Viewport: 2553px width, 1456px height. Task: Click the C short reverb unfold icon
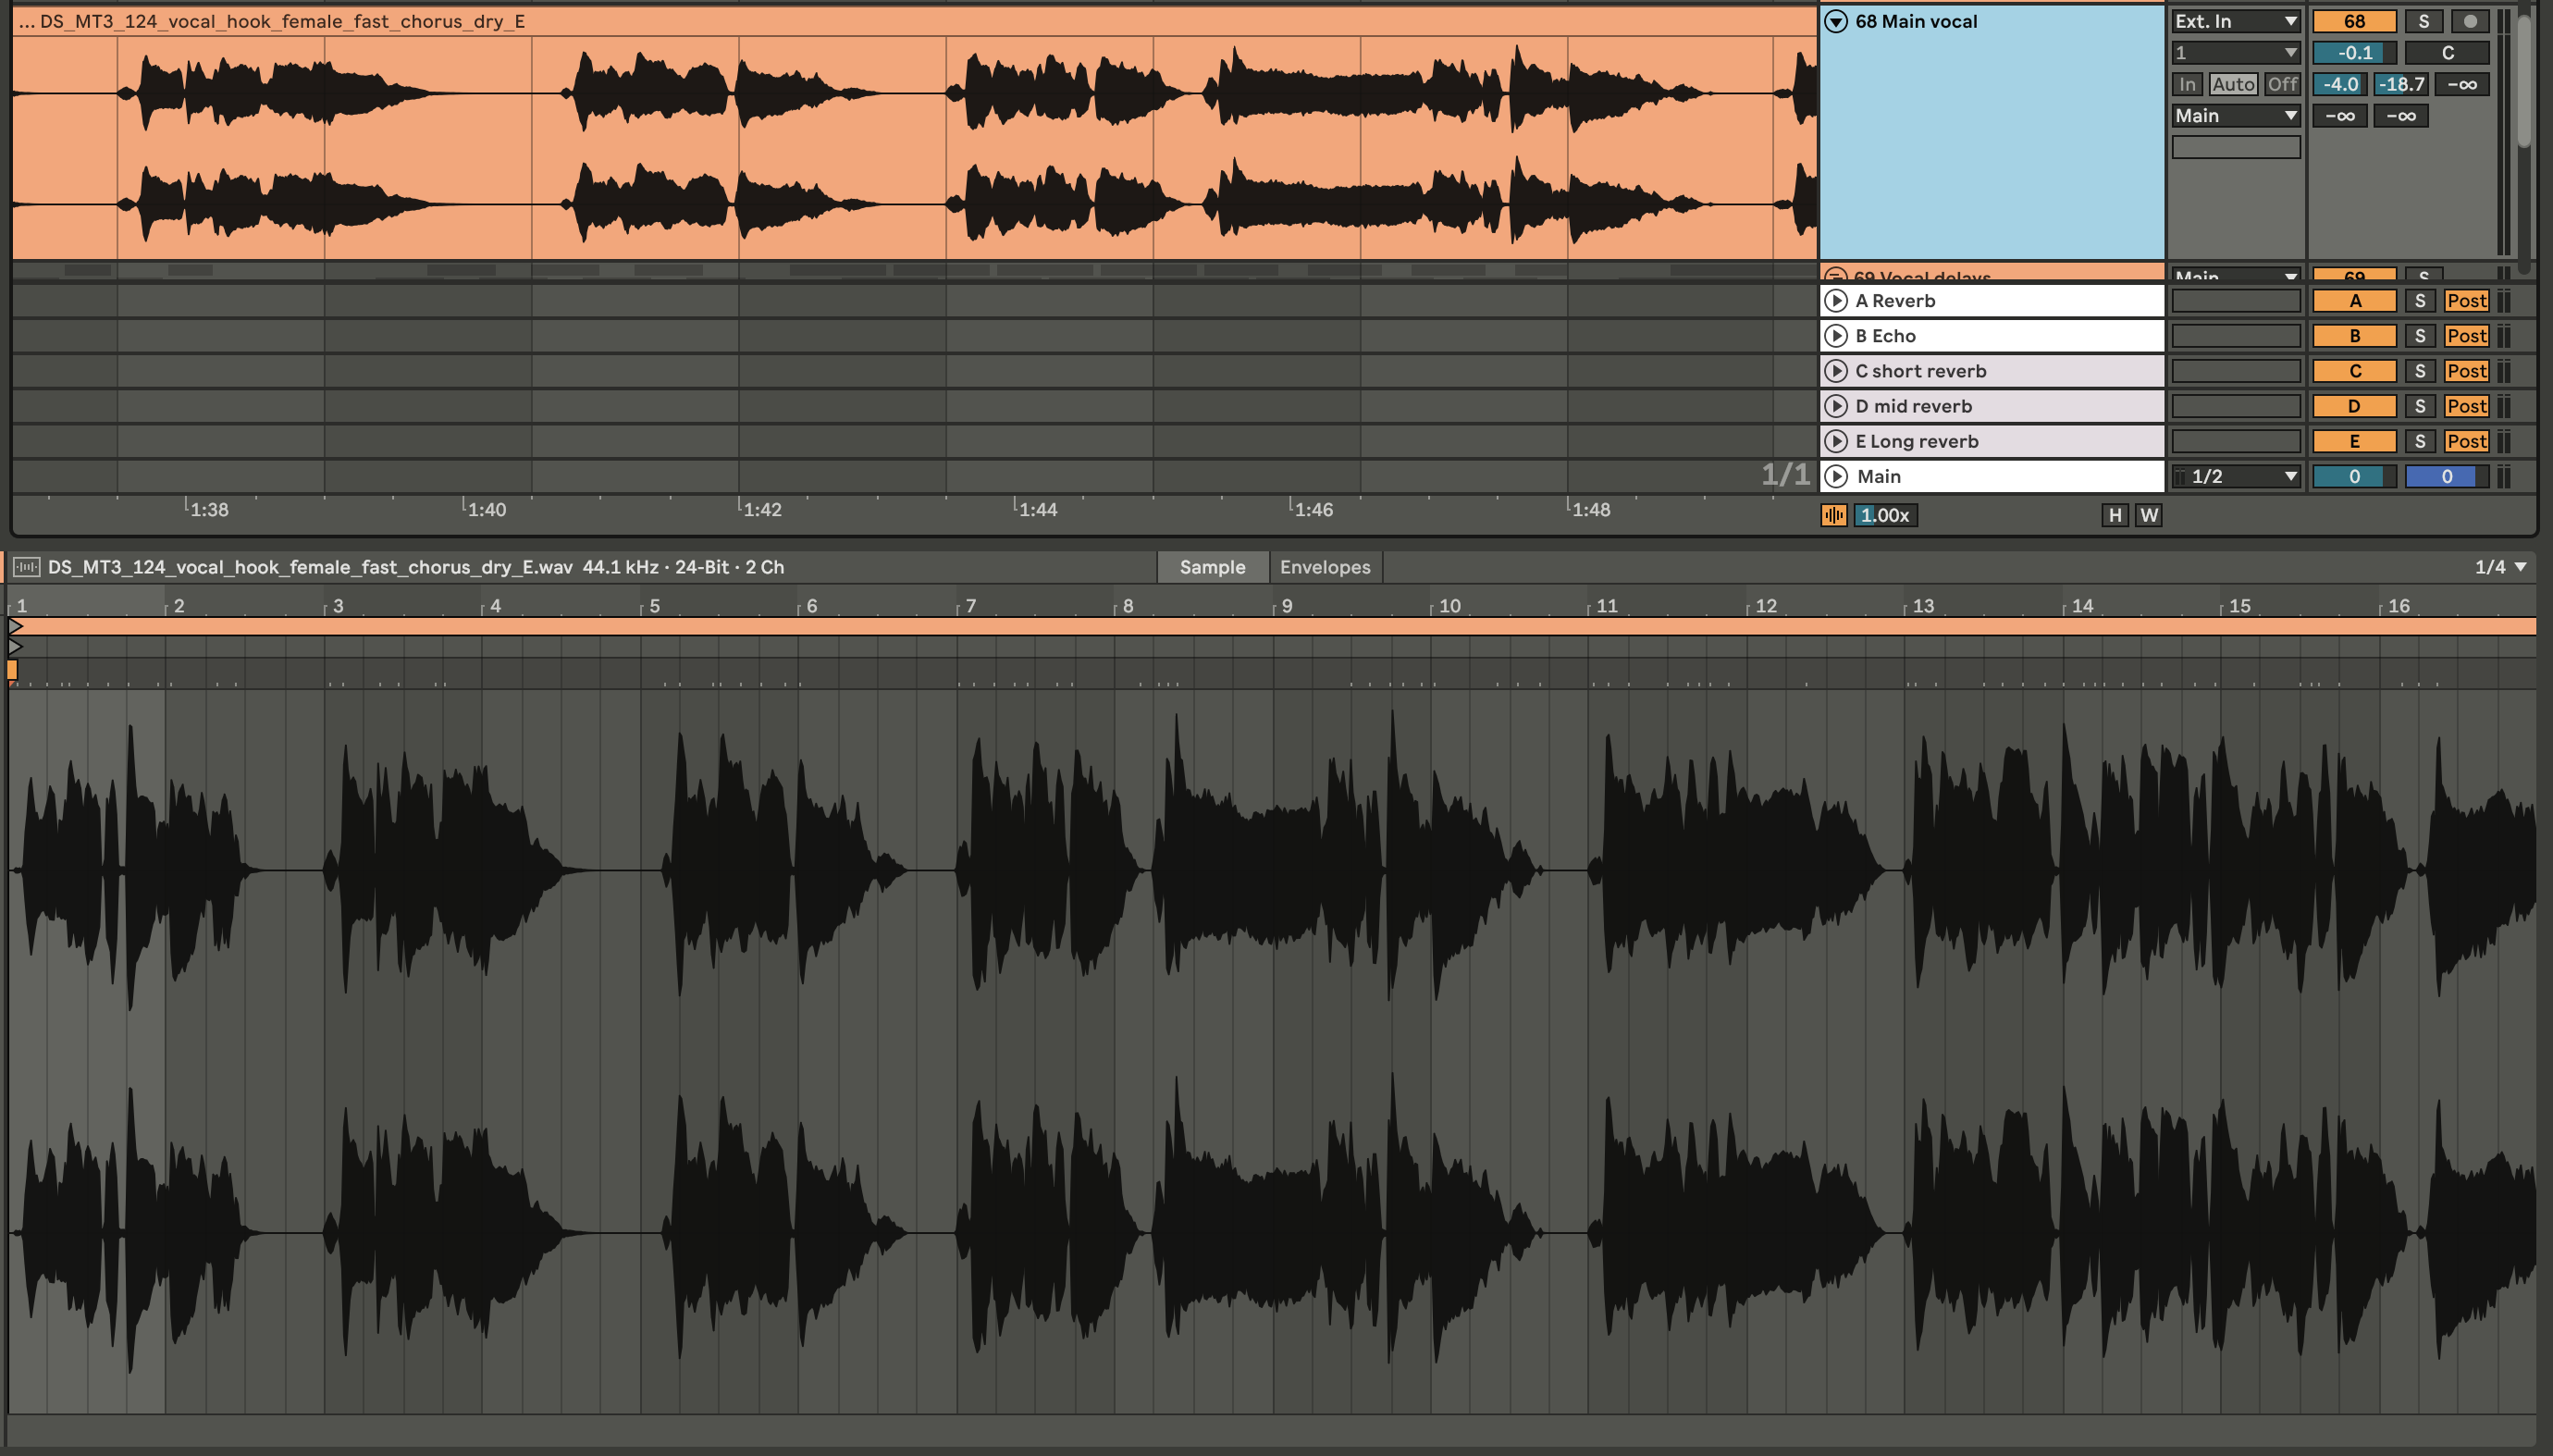coord(1836,371)
